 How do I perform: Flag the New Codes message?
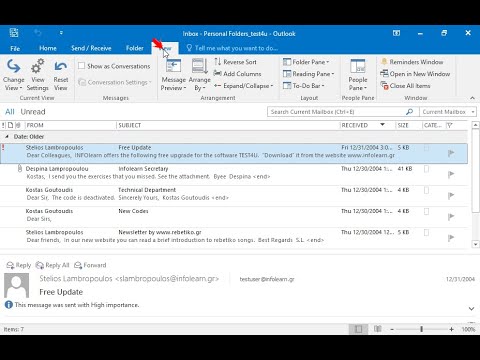click(451, 217)
